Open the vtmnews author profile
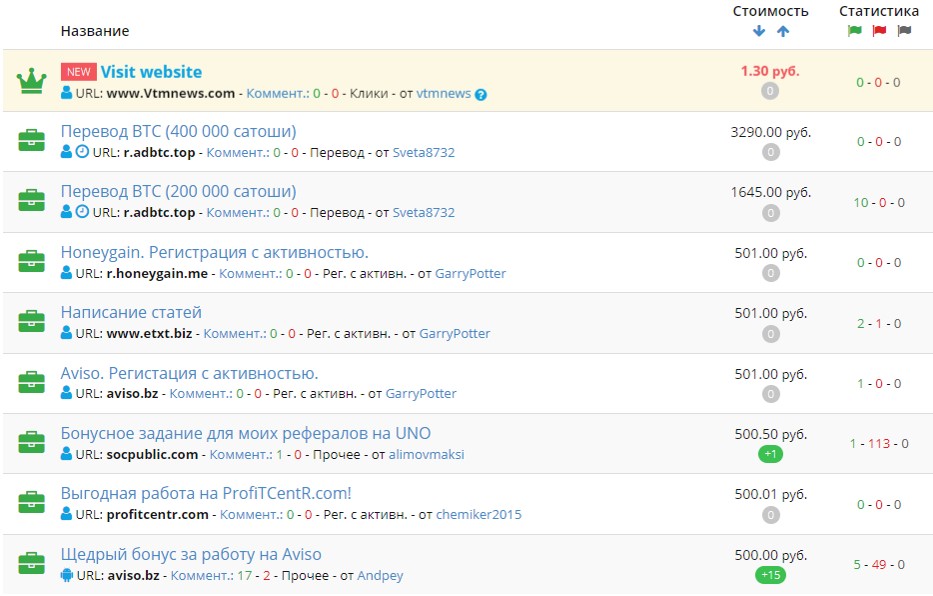Image resolution: width=933 pixels, height=596 pixels. coord(444,93)
